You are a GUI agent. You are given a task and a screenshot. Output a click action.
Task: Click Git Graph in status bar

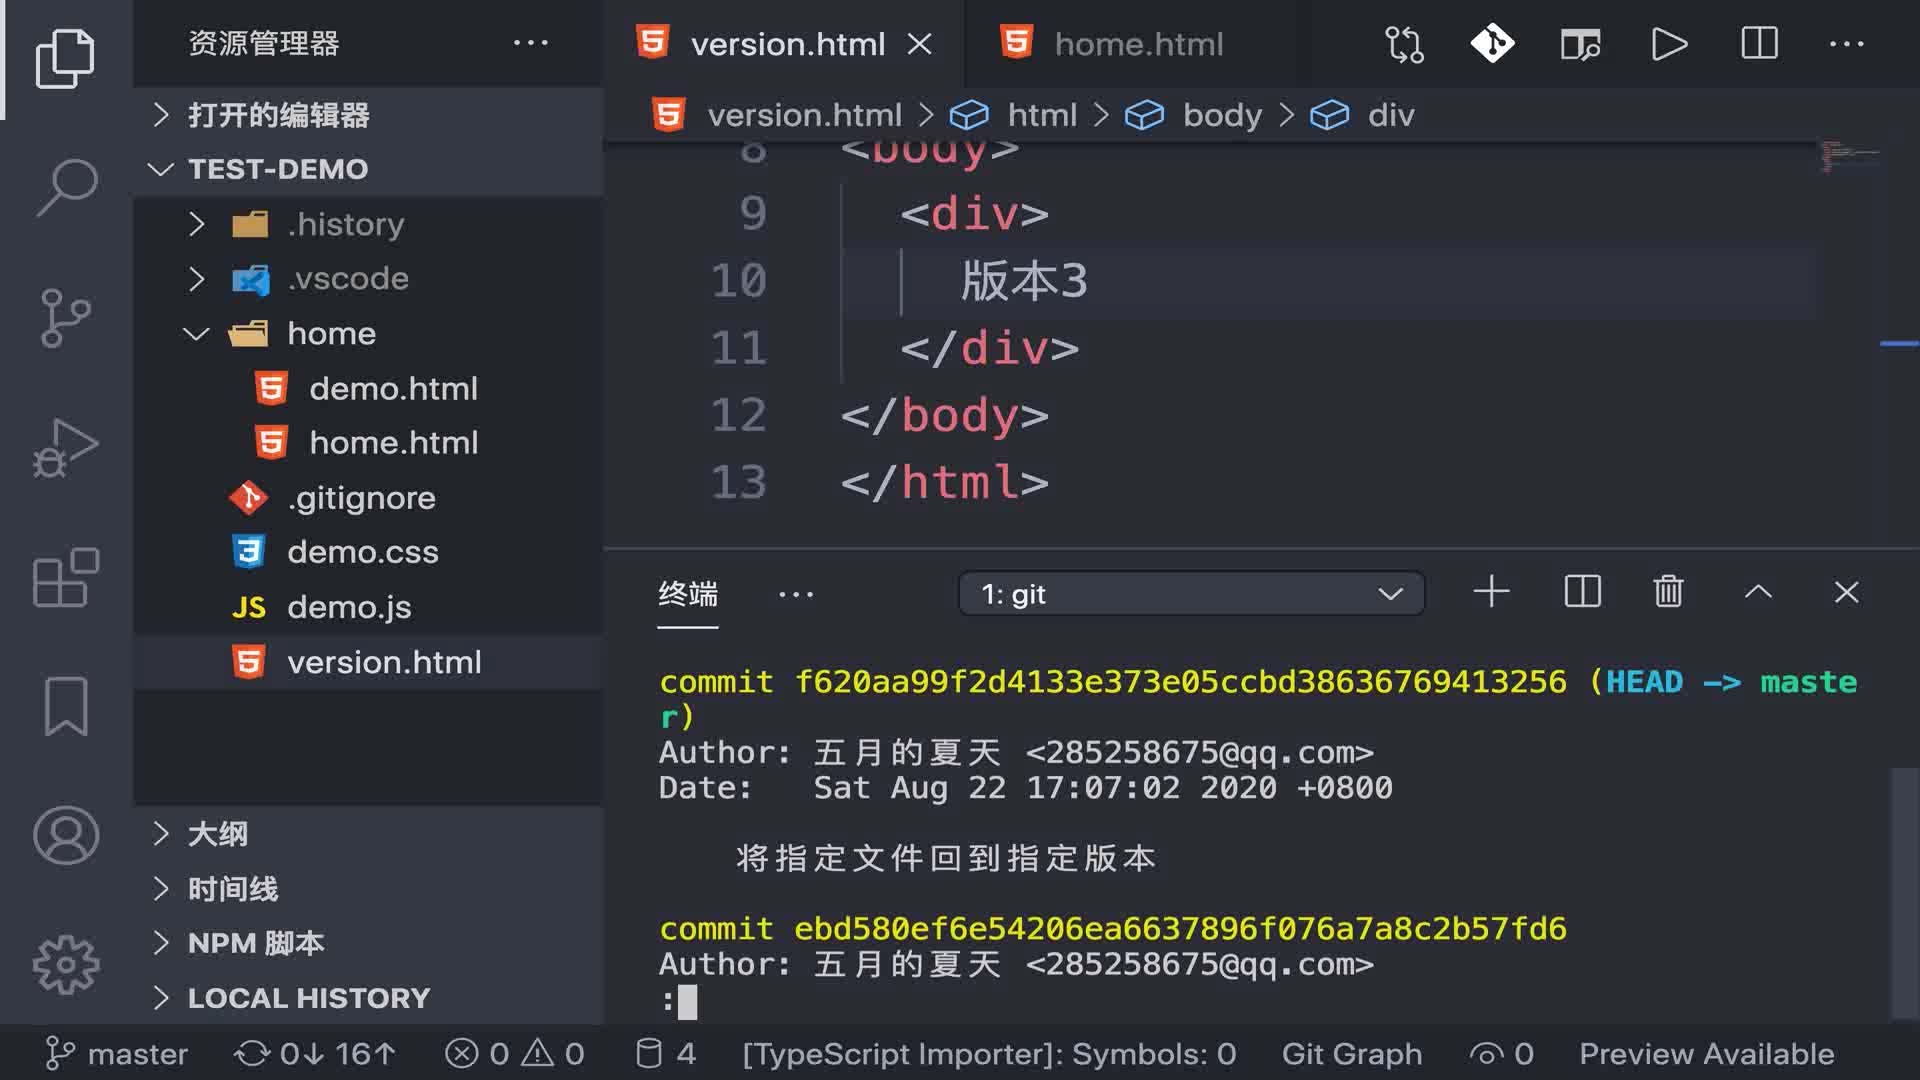pyautogui.click(x=1351, y=1054)
